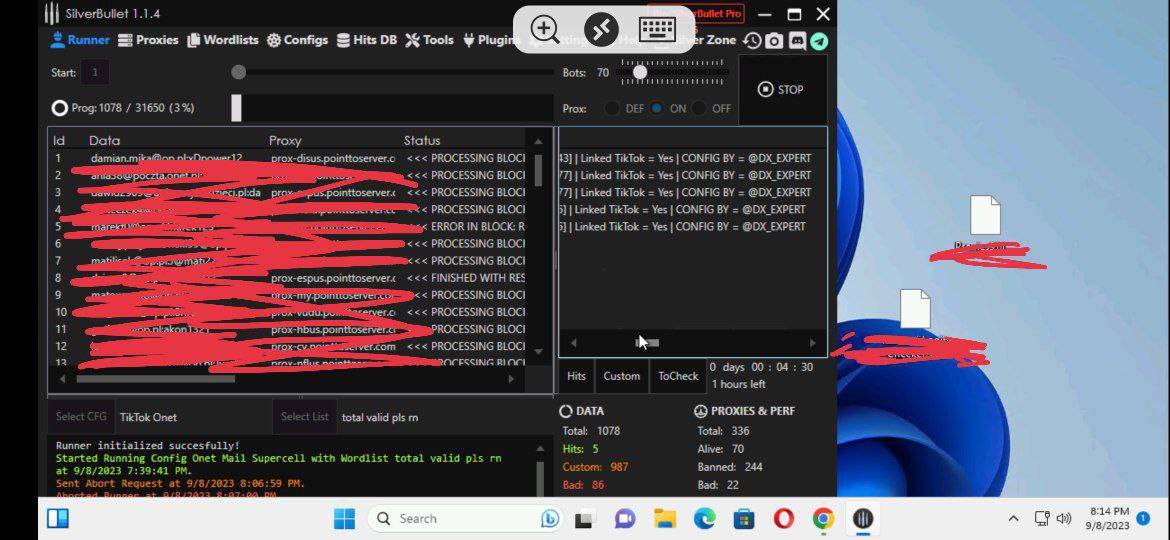Image resolution: width=1170 pixels, height=540 pixels.
Task: Click the data list right scroll arrow
Action: point(510,379)
